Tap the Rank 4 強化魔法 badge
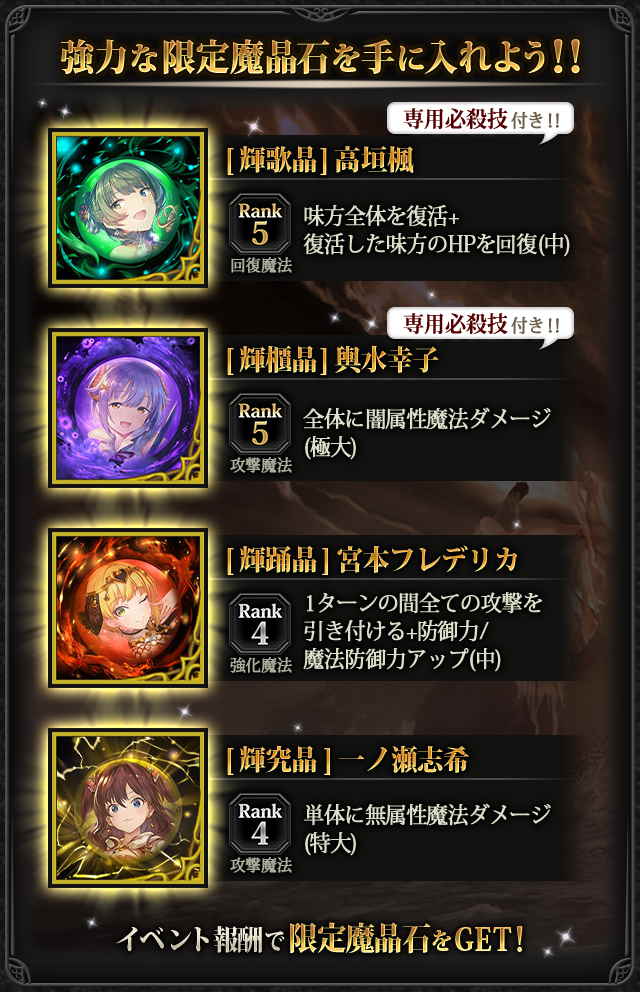Viewport: 640px width, 992px height. coord(260,634)
